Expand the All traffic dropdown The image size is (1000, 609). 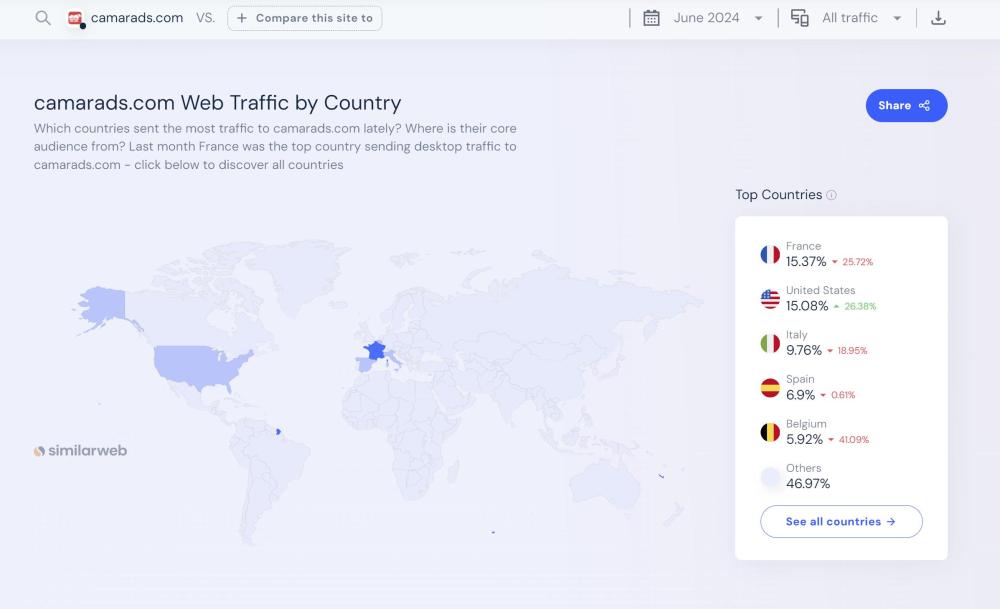coord(860,18)
